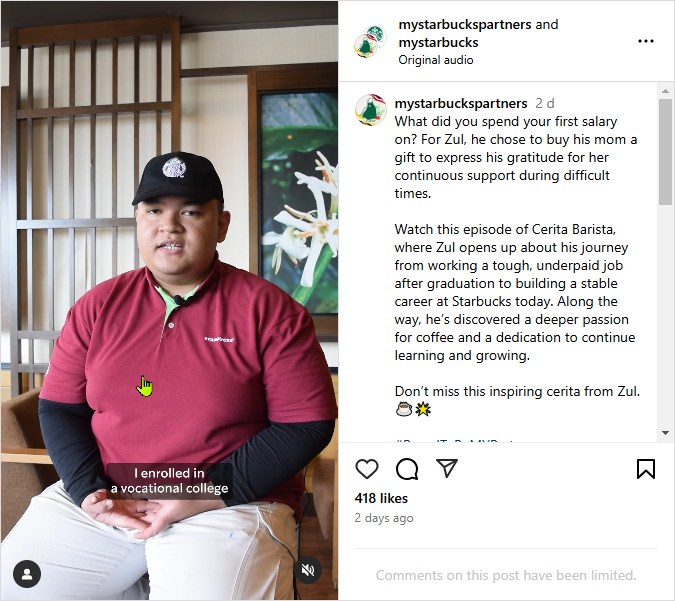Open header stacked profile avatars
Viewport: 675px width, 601px height.
pyautogui.click(x=370, y=42)
